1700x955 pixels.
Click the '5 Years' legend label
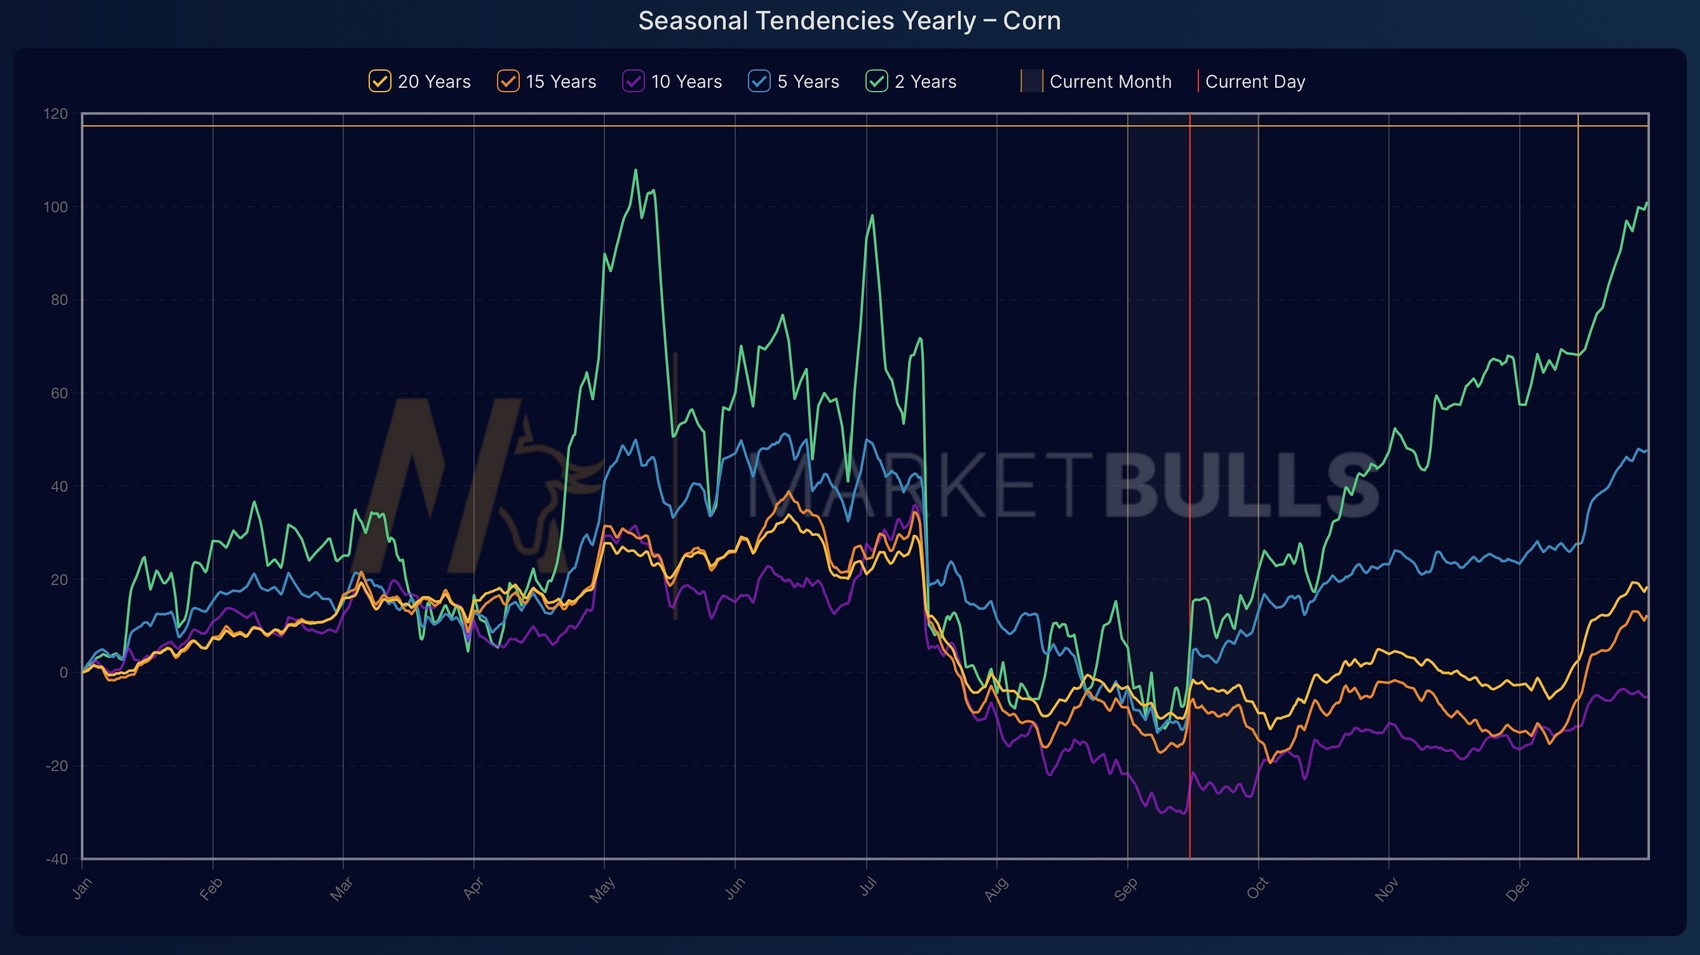(808, 82)
